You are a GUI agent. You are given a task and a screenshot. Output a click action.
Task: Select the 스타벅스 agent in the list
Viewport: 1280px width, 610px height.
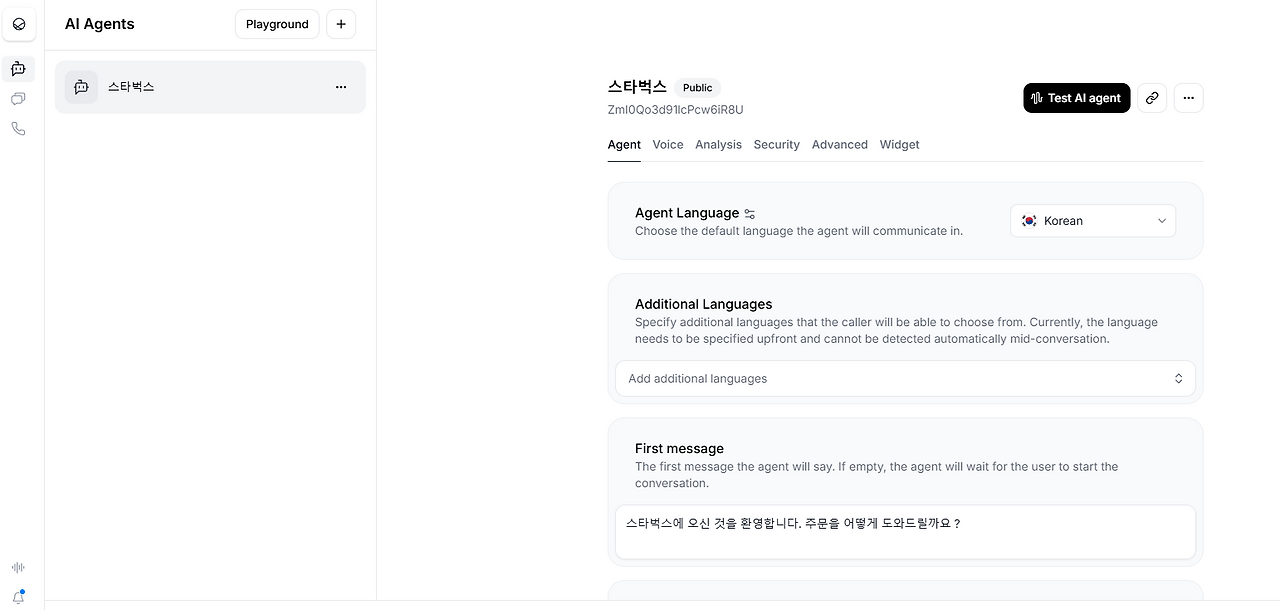210,87
